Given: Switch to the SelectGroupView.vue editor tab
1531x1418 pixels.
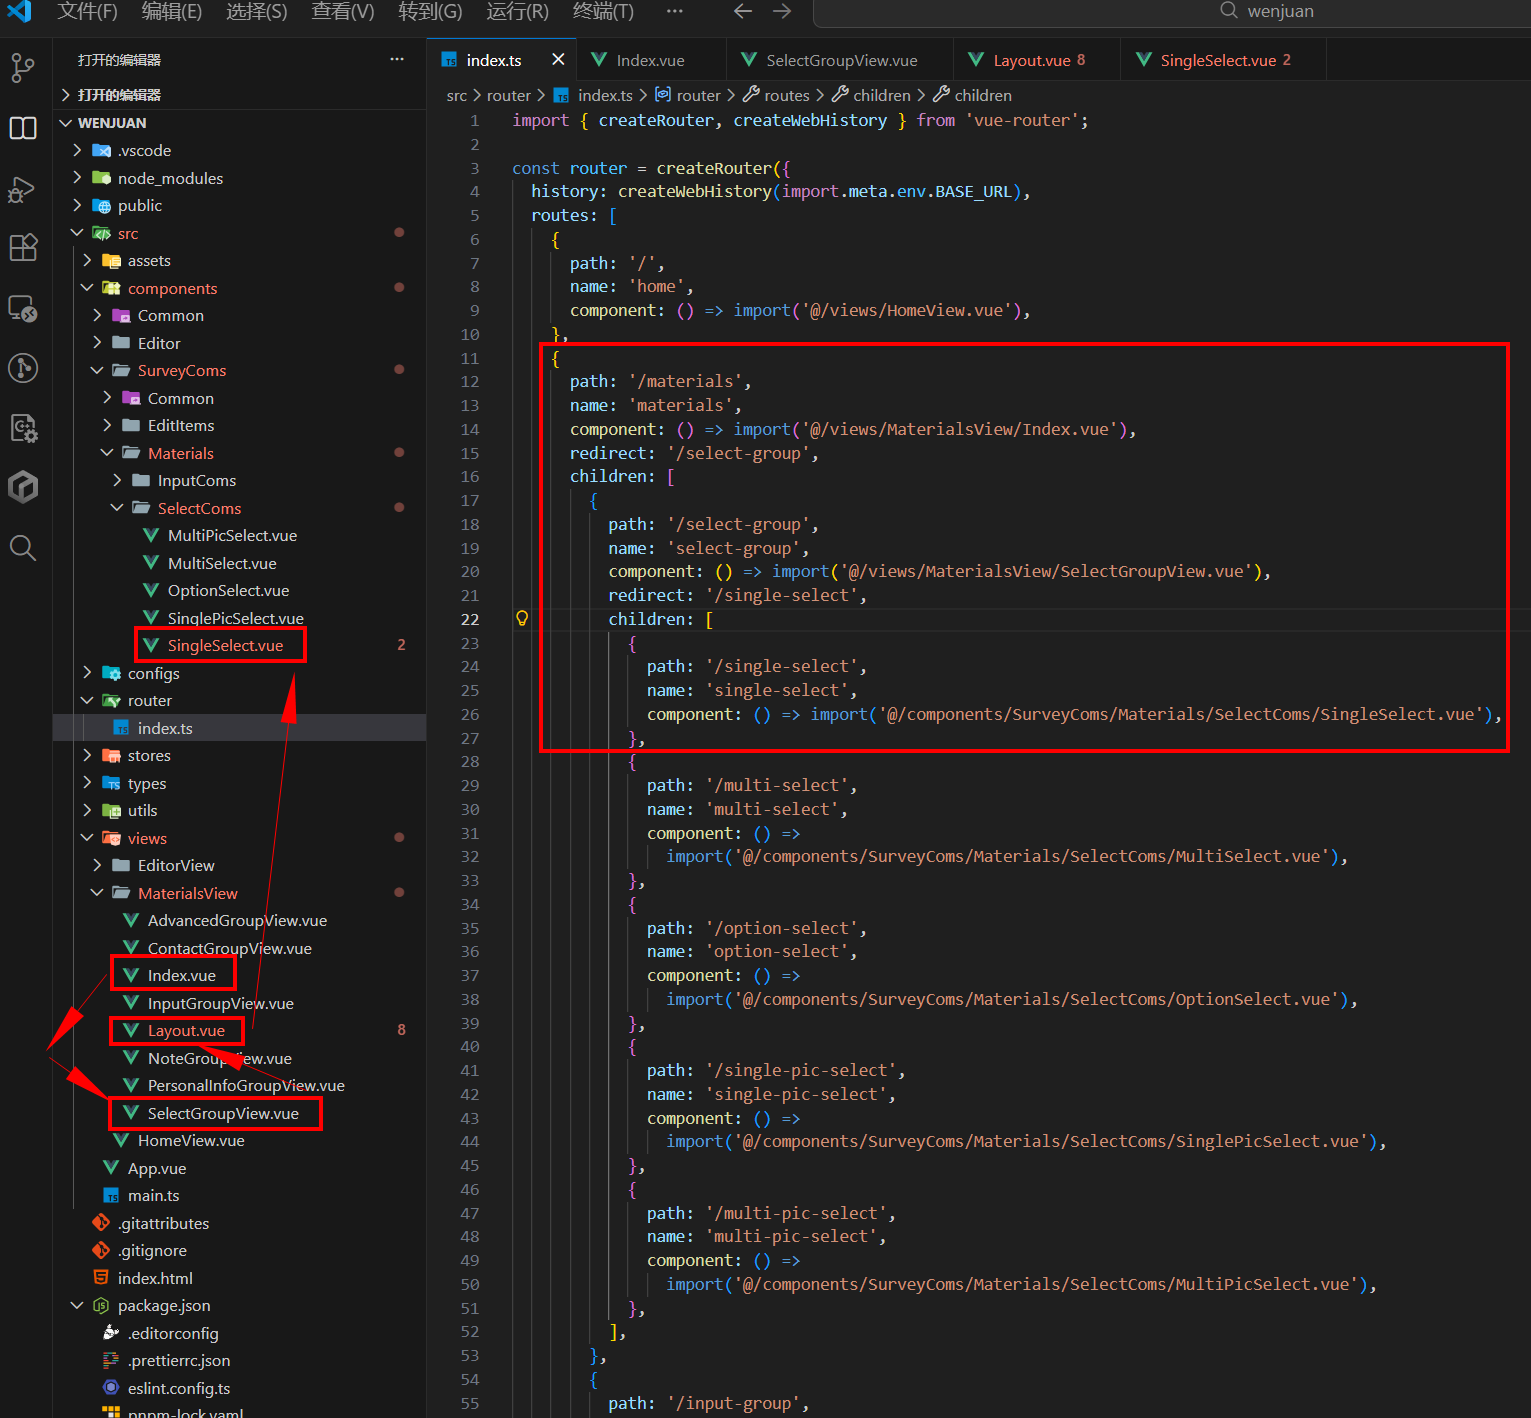Looking at the screenshot, I should [840, 60].
